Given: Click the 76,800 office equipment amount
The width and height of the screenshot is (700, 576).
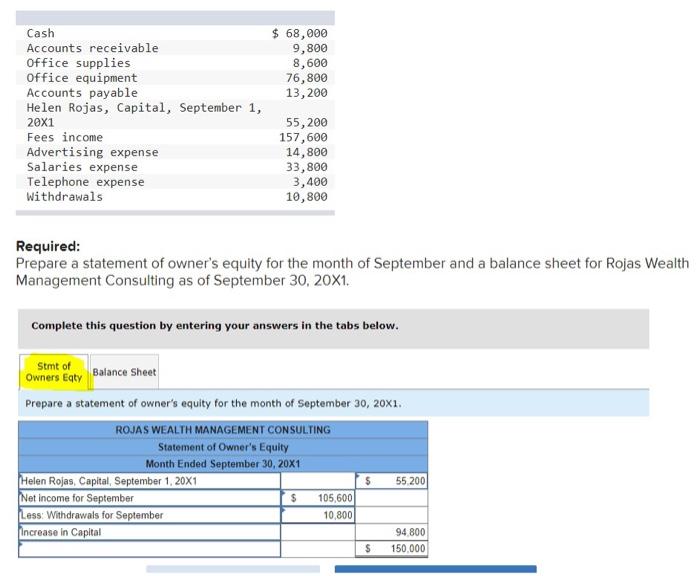Looking at the screenshot, I should pos(307,78).
